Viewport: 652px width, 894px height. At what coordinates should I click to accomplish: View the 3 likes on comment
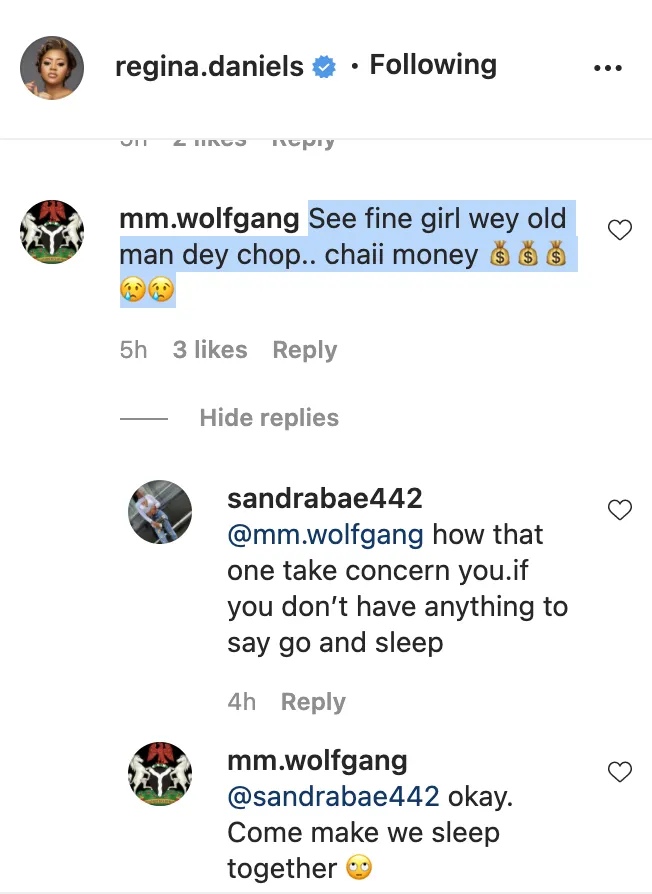210,350
